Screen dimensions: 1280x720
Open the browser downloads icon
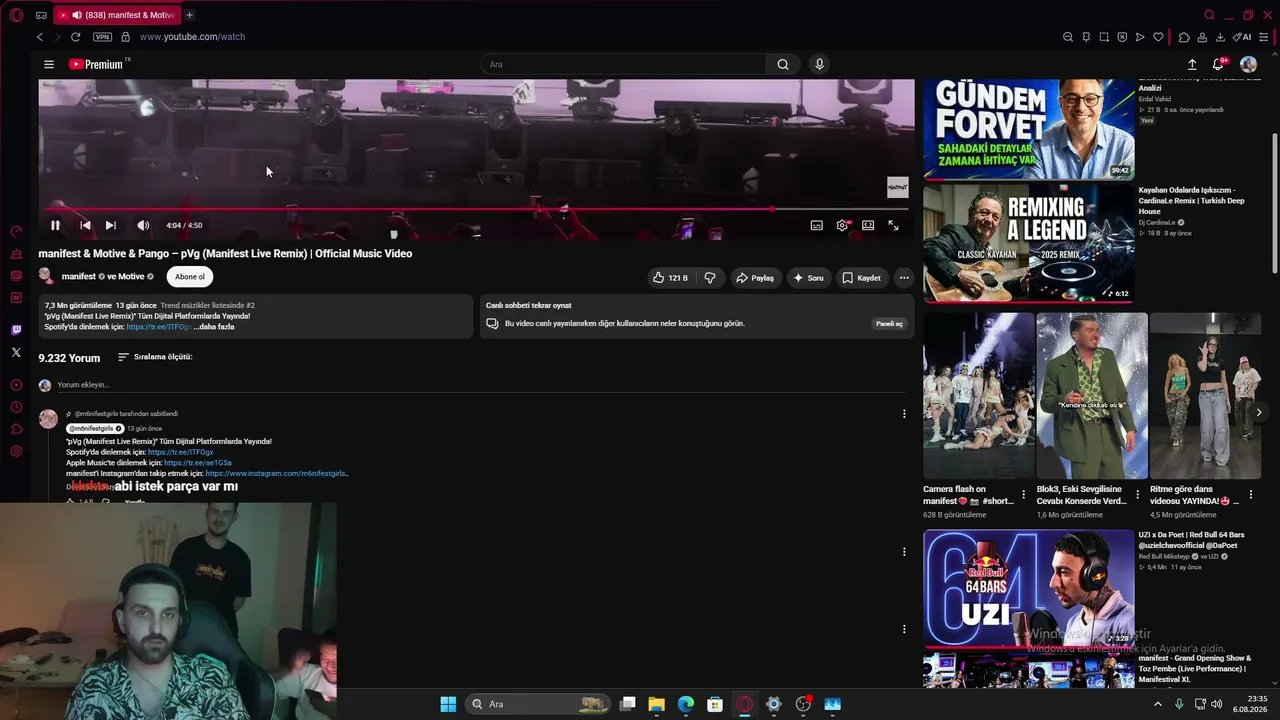tap(1220, 37)
